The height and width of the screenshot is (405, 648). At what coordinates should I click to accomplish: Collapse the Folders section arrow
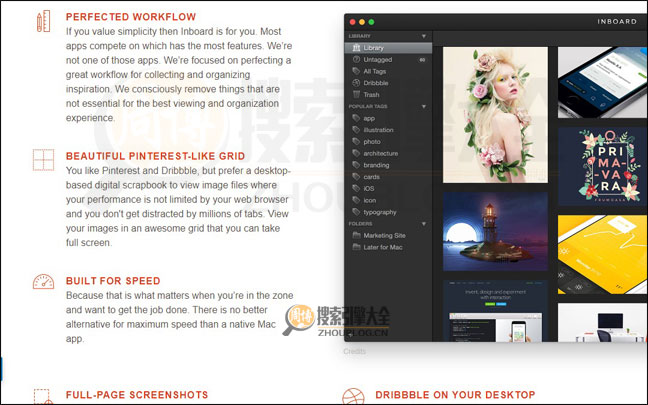pyautogui.click(x=424, y=224)
